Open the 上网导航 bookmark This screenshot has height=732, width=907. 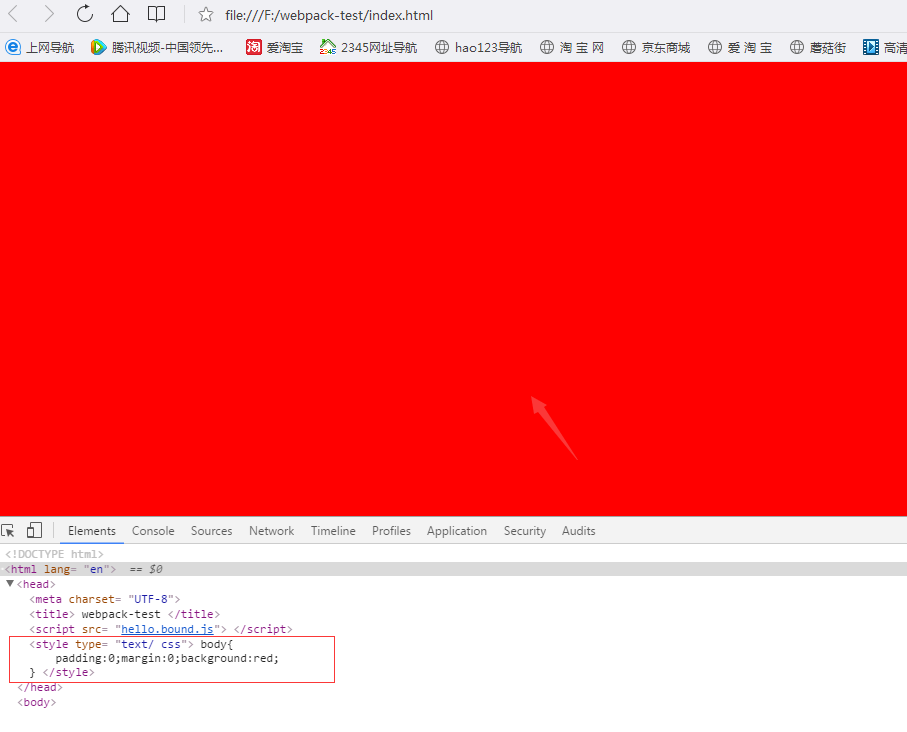click(39, 47)
